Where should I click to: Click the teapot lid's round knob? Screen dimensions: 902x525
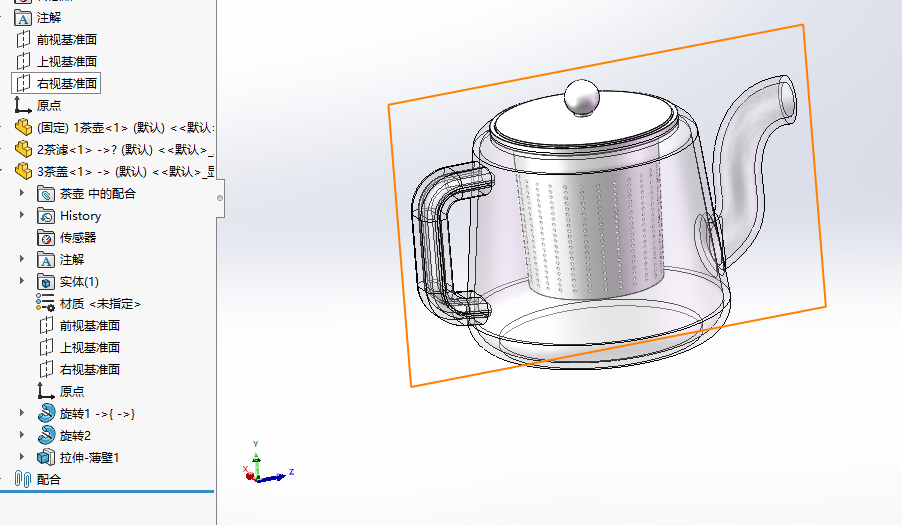point(582,97)
